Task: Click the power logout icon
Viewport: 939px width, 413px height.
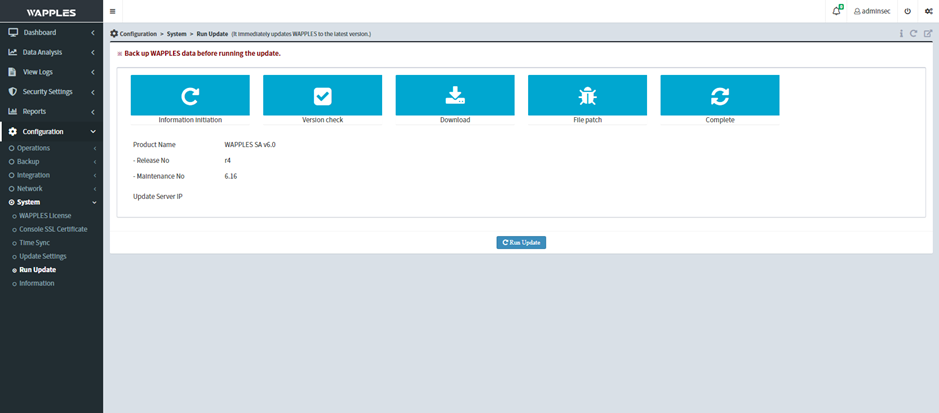Action: 907,11
